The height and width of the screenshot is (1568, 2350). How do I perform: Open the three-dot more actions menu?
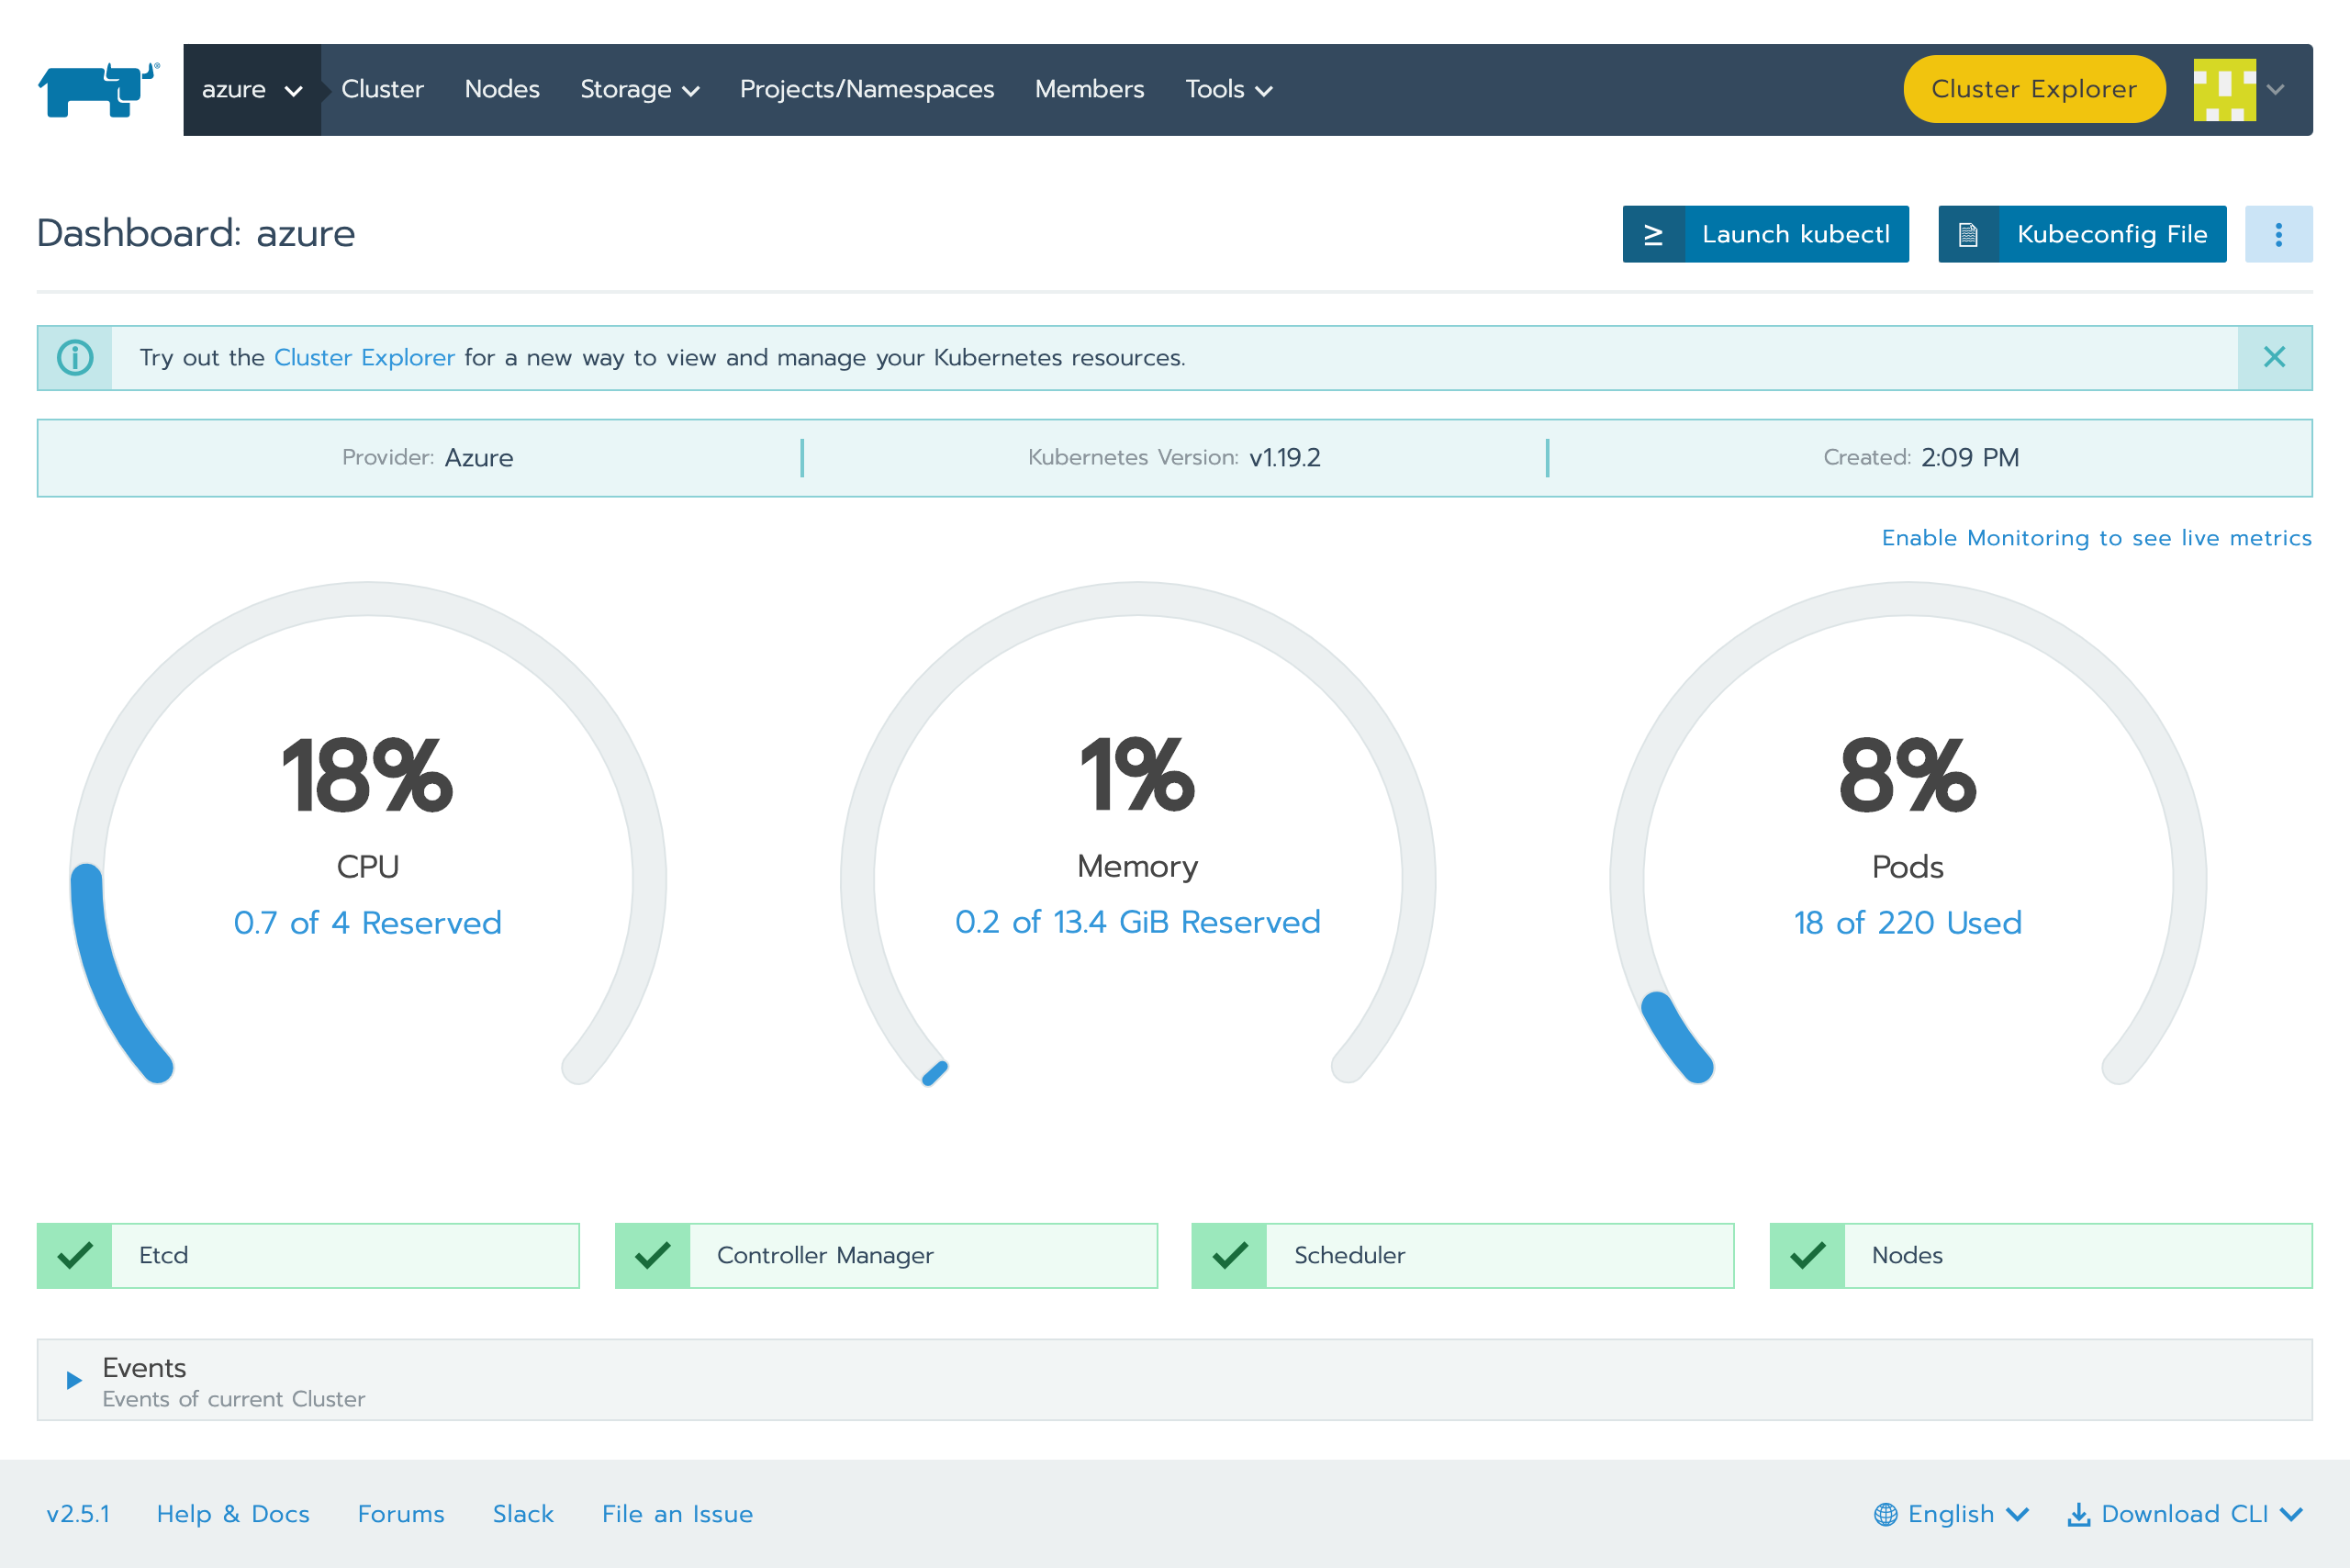pyautogui.click(x=2278, y=234)
